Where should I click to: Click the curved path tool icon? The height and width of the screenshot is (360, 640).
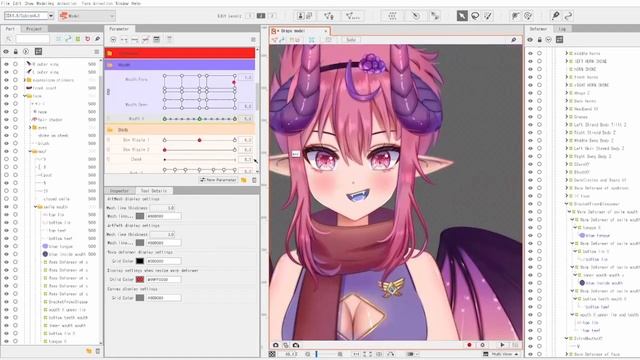coord(568,16)
